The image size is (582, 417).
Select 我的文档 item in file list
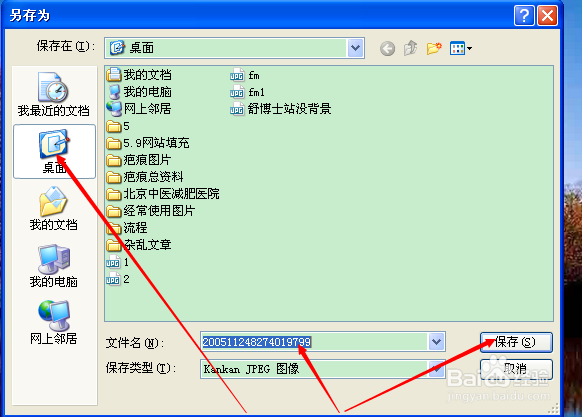pyautogui.click(x=139, y=75)
